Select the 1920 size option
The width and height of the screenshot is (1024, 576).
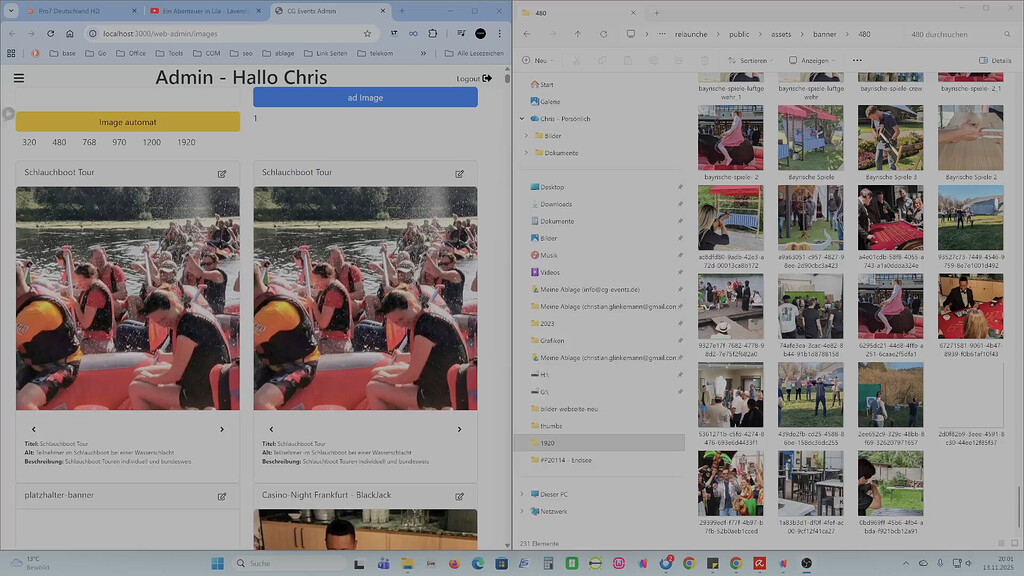pos(186,142)
